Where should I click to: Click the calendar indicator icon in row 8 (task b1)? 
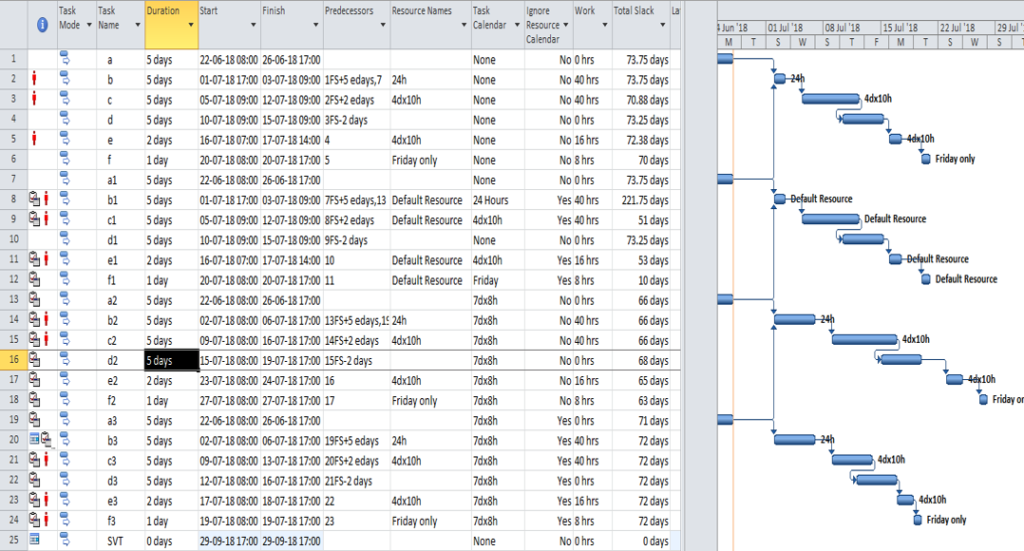35,199
